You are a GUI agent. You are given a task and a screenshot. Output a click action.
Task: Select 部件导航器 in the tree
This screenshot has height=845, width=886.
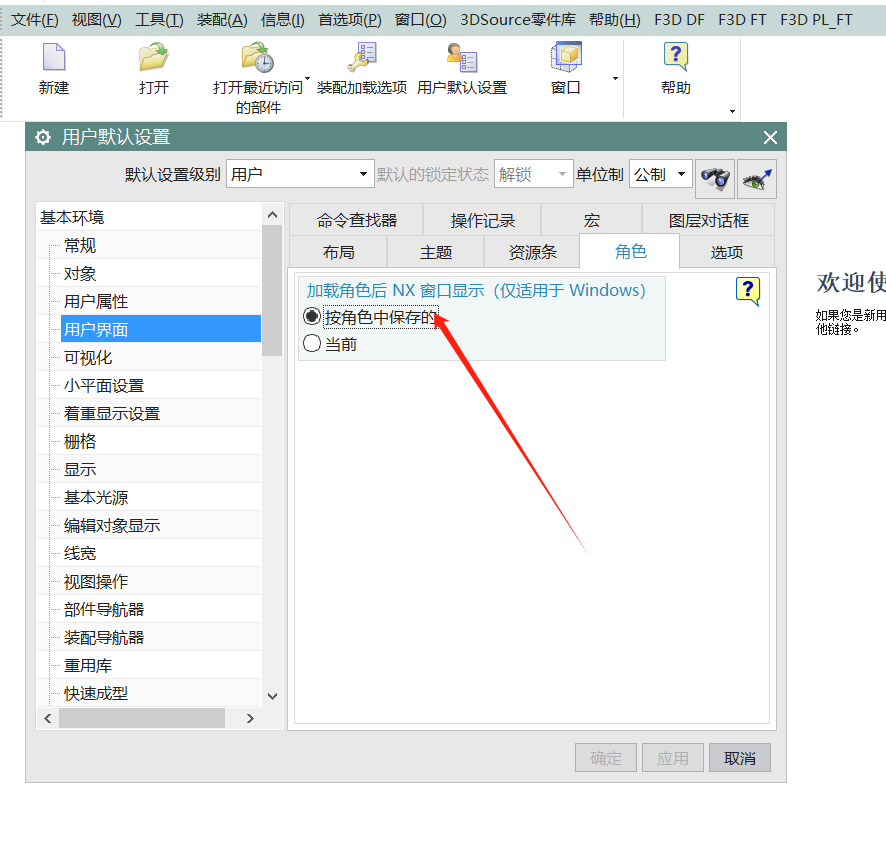click(x=104, y=609)
